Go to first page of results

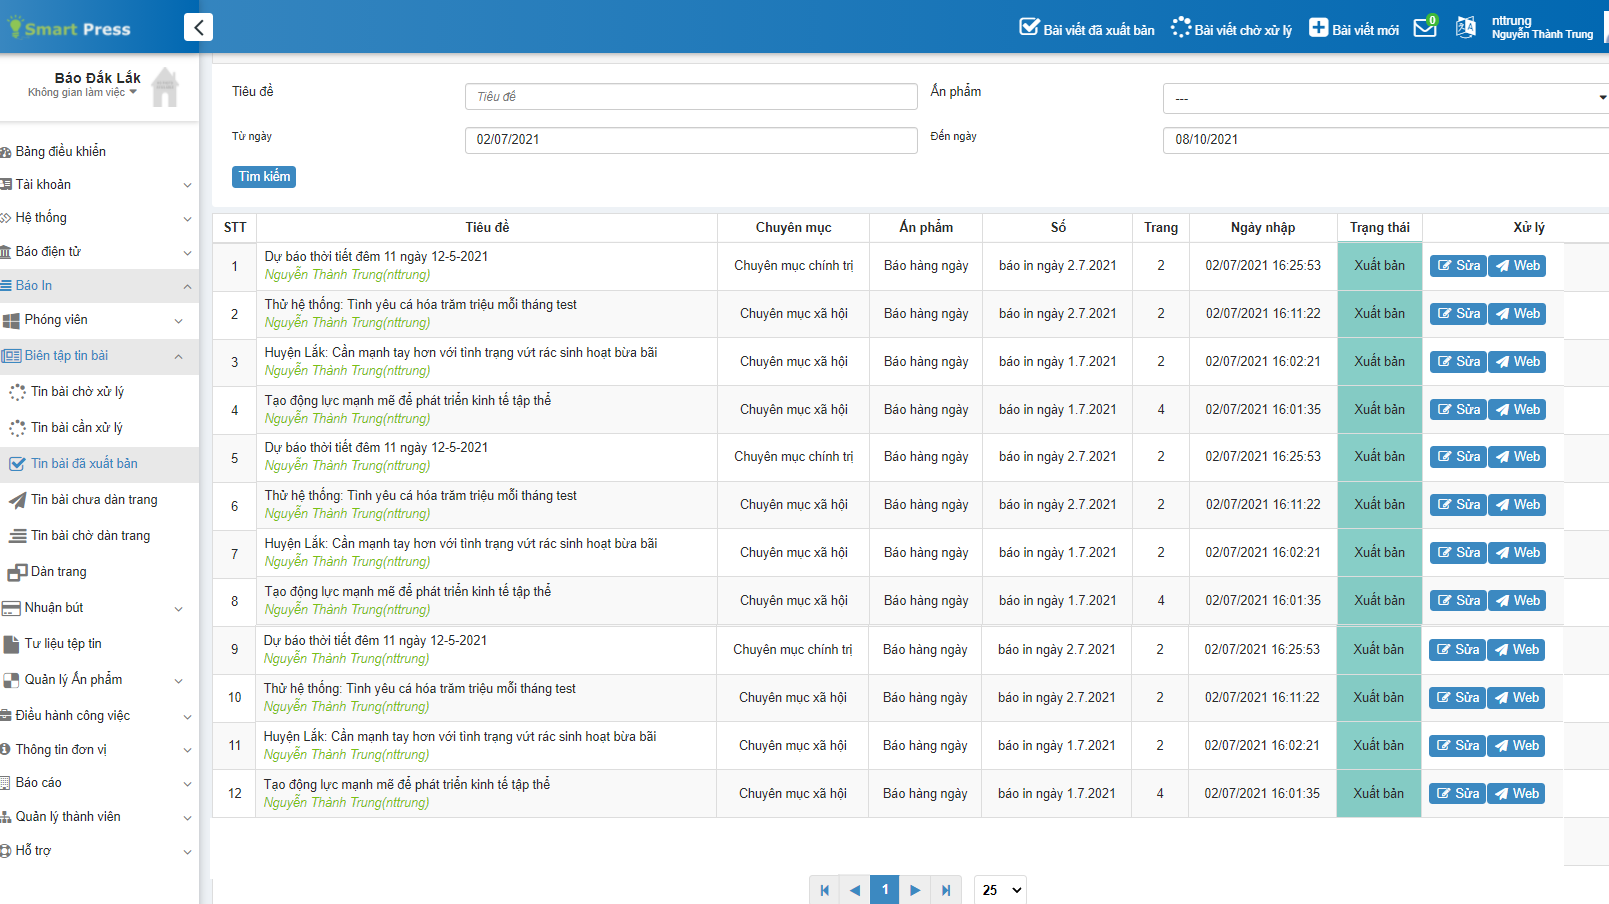[x=824, y=890]
